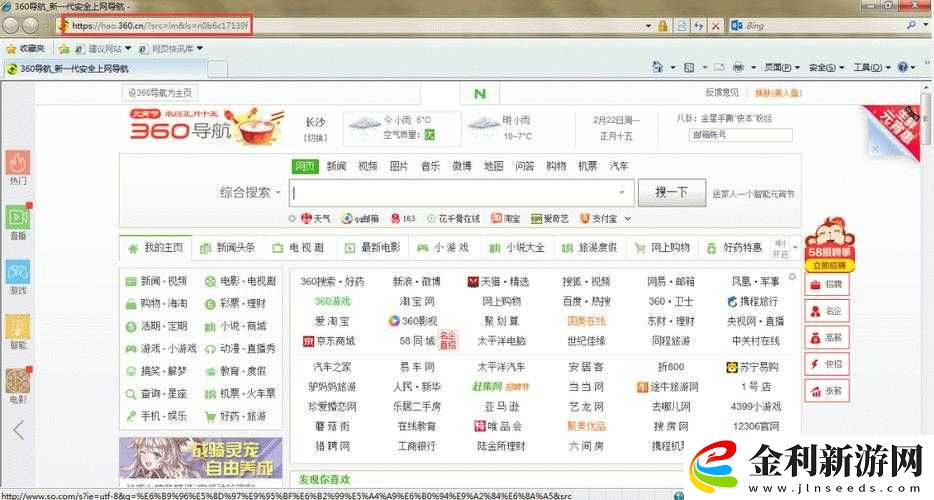934x500 pixels.
Task: Click the RSS feeds icon in command bar
Action: coord(689,67)
